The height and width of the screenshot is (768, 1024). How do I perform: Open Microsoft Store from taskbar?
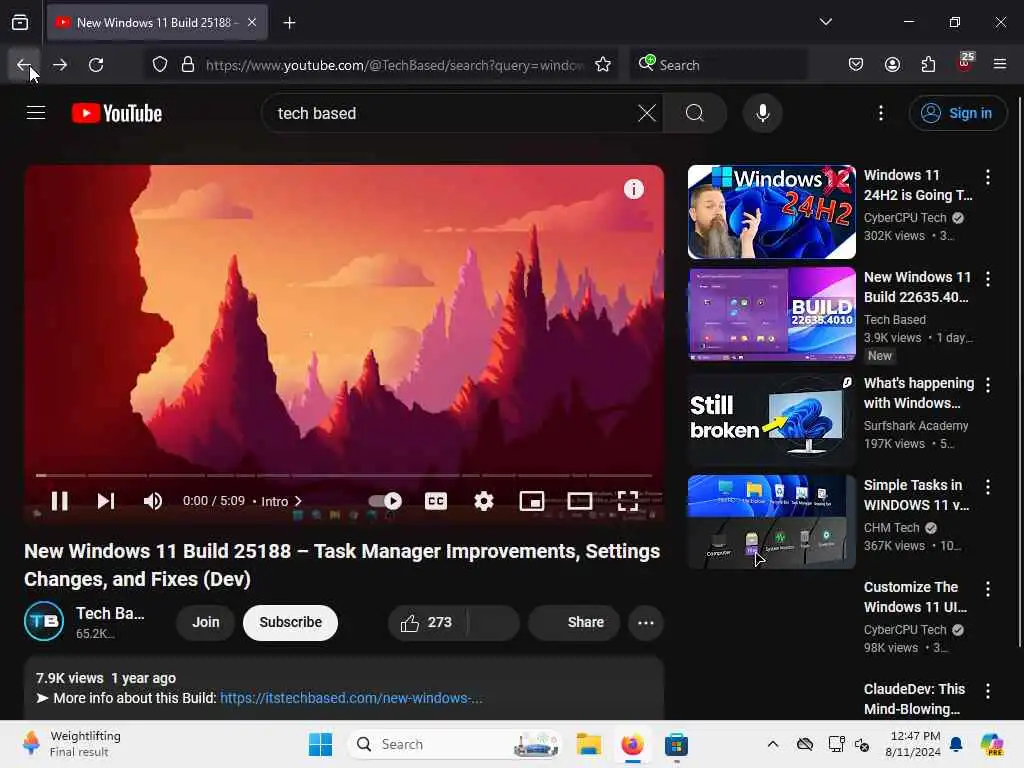[676, 744]
